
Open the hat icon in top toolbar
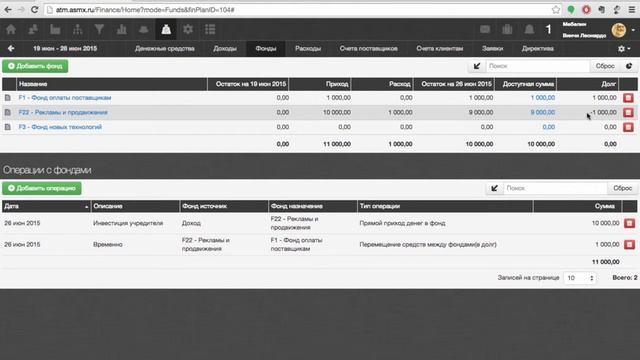tap(143, 29)
